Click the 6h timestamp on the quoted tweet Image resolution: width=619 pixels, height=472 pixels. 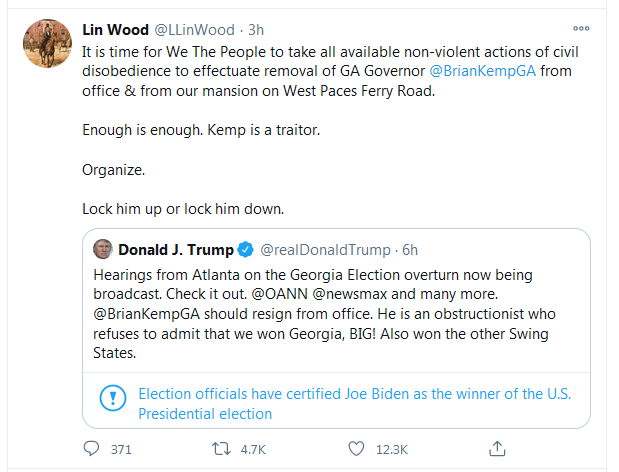(x=409, y=249)
